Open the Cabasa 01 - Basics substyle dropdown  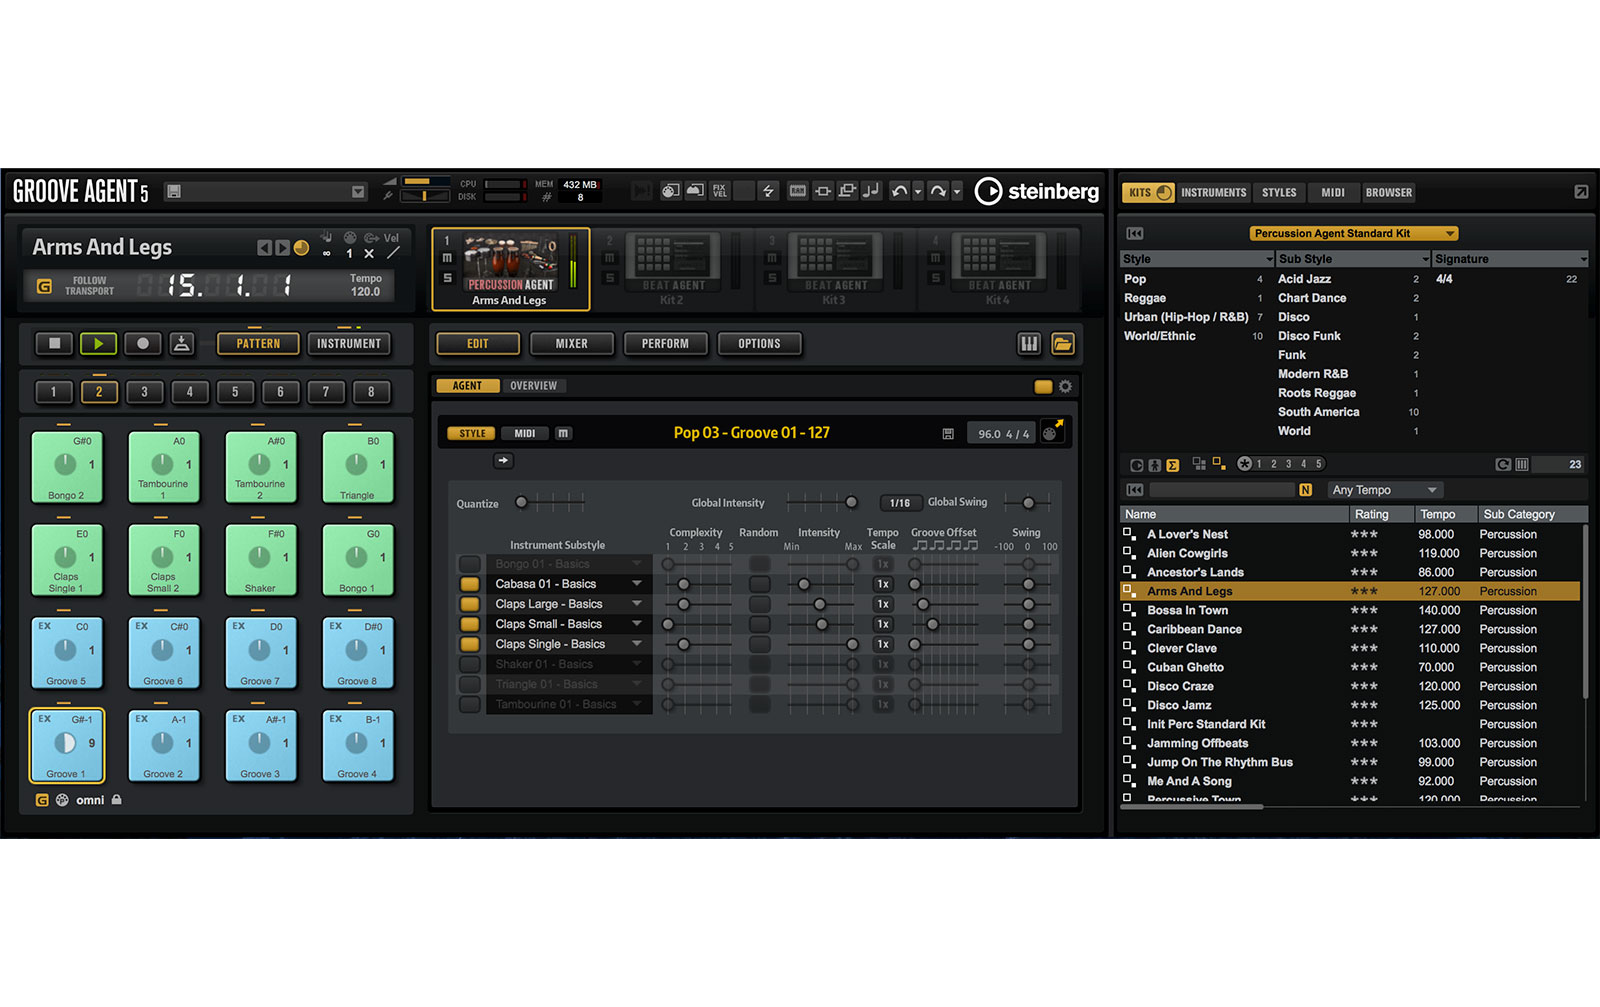(x=637, y=584)
